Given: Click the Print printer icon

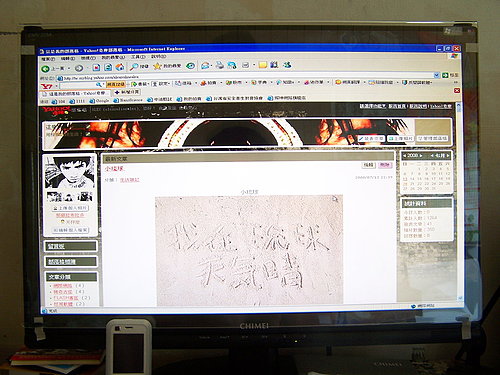Looking at the screenshot, I should (219, 65).
